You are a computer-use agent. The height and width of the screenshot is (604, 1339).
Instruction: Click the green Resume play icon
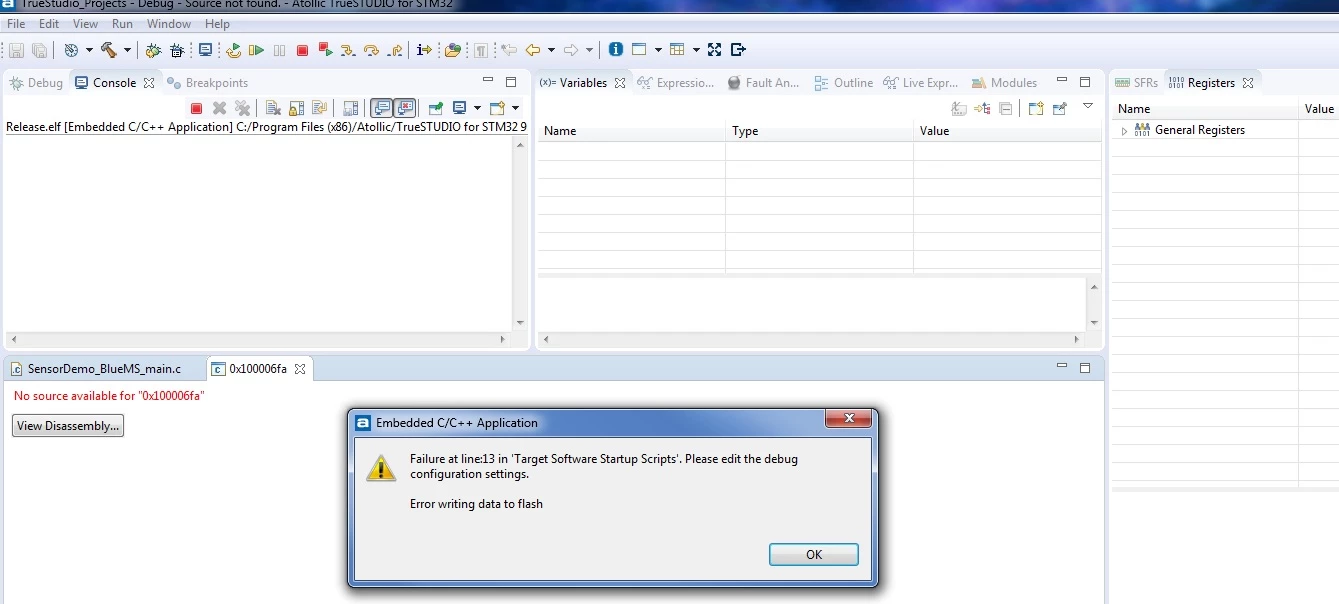coord(256,50)
